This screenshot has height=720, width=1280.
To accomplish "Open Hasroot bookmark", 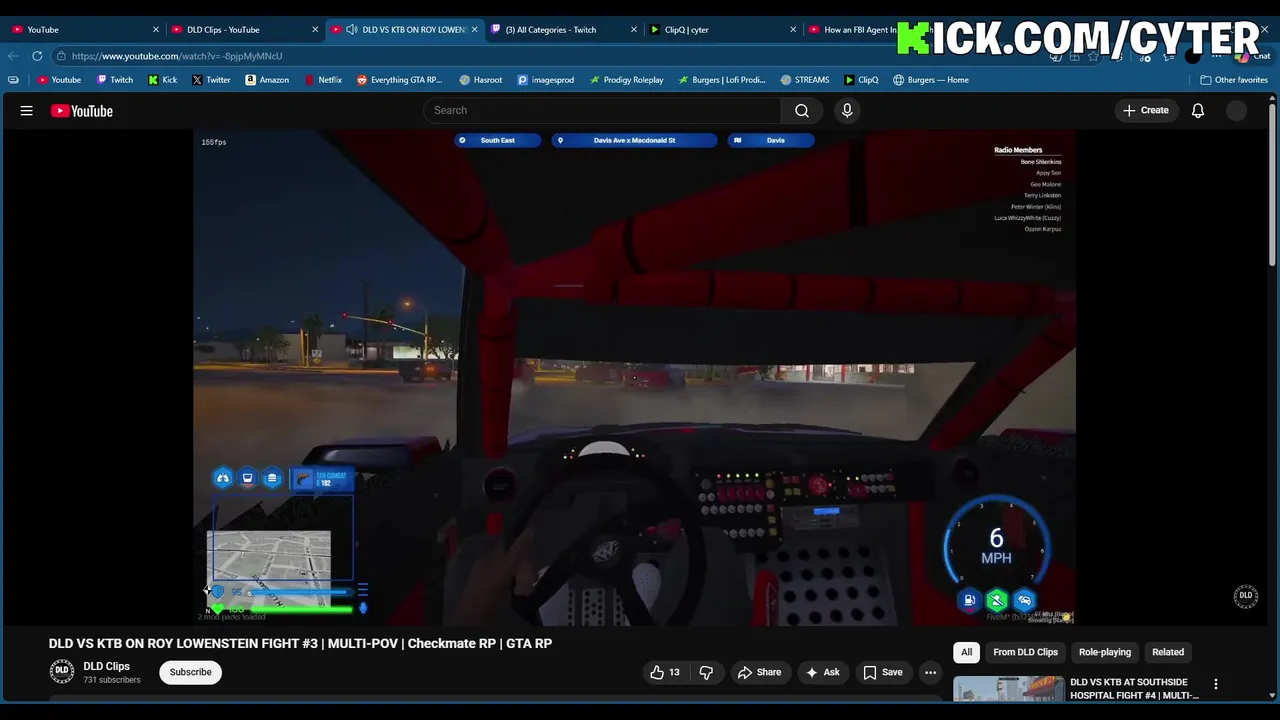I will tap(481, 80).
